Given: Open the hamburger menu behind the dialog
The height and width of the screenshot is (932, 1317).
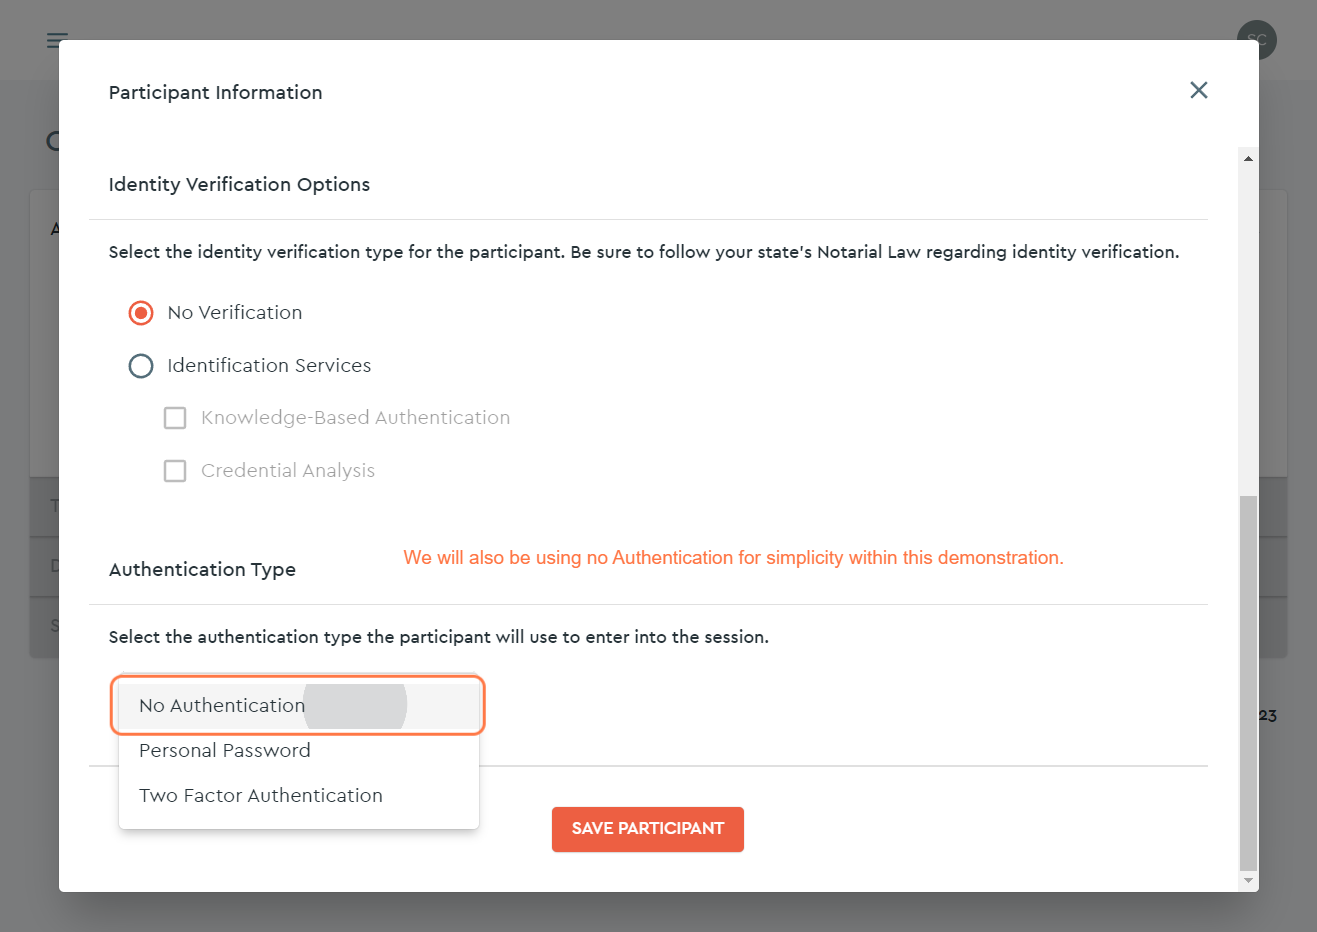Looking at the screenshot, I should (57, 40).
